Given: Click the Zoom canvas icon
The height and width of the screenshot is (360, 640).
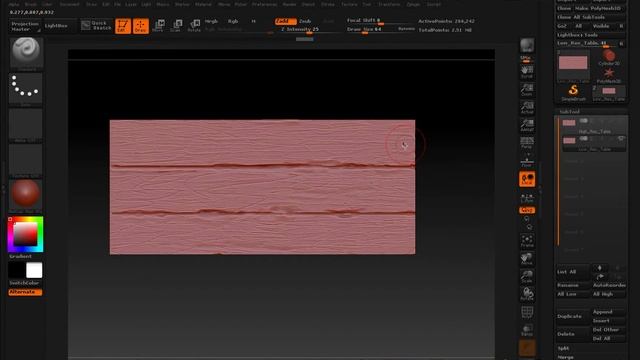Looking at the screenshot, I should click(x=527, y=90).
